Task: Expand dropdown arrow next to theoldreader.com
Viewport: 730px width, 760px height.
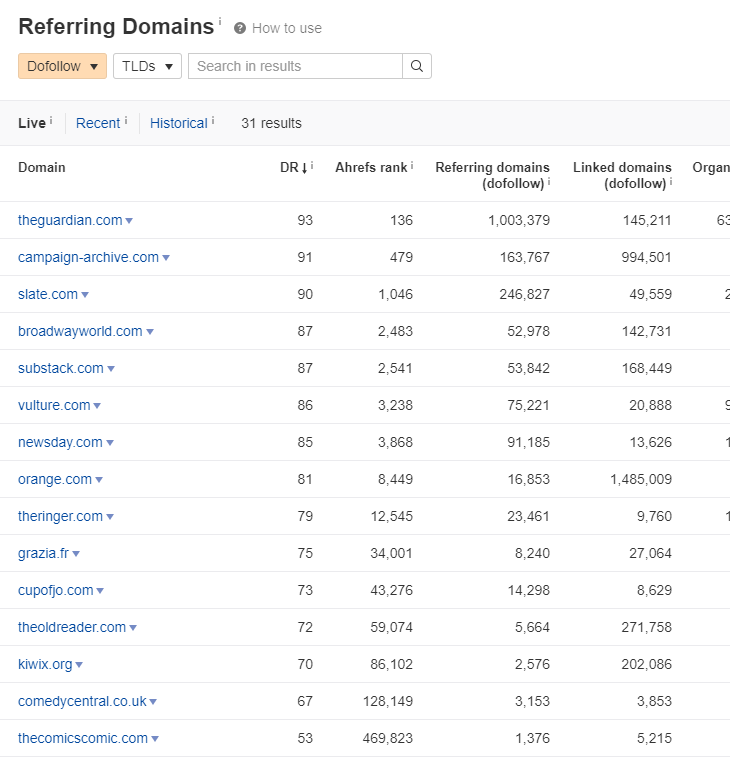Action: (x=133, y=628)
